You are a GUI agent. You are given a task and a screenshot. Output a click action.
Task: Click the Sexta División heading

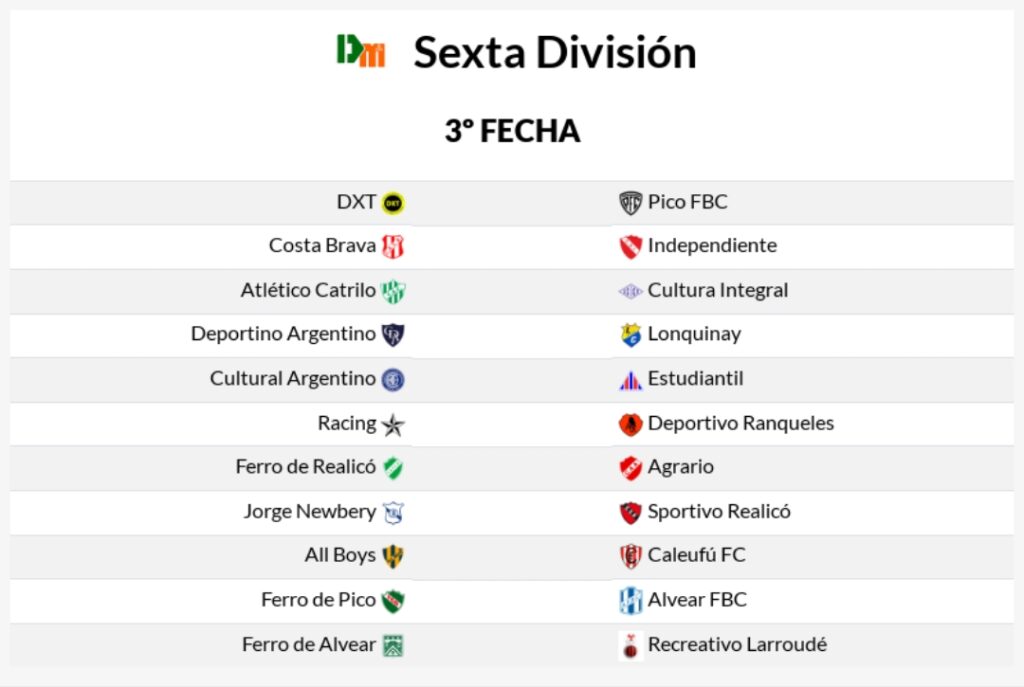[555, 52]
